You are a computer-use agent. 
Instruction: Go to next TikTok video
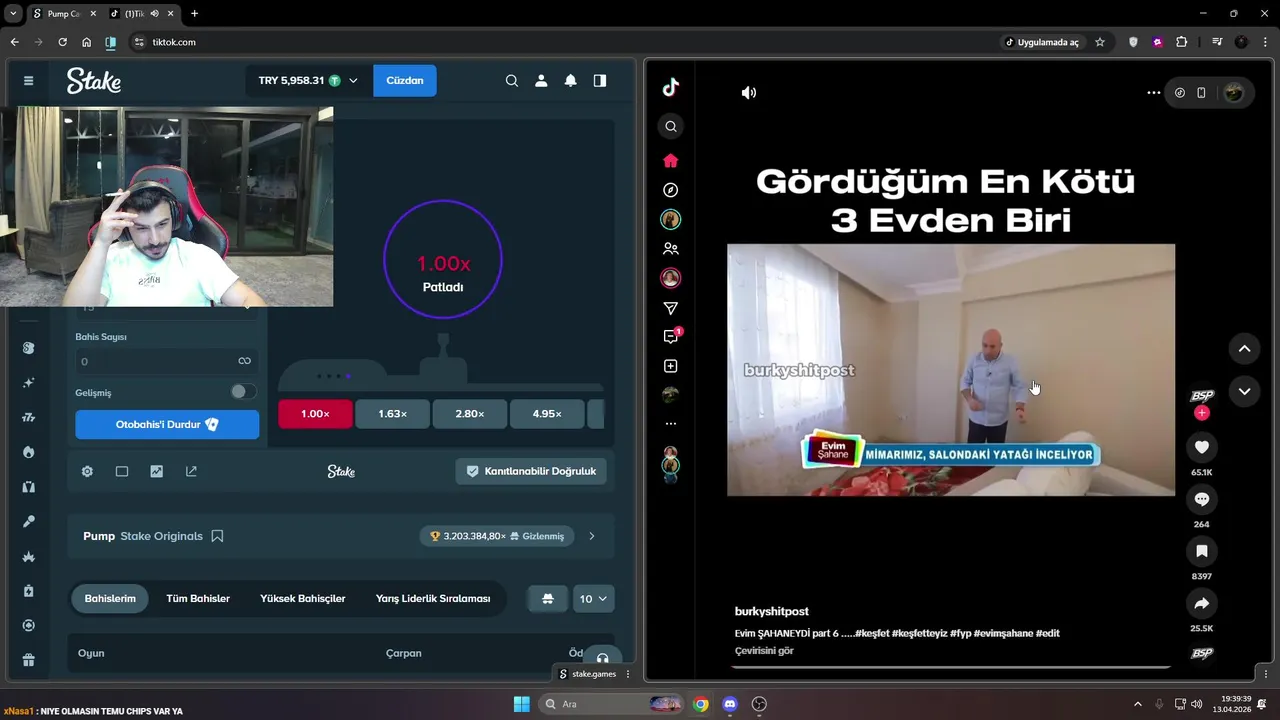pos(1244,391)
